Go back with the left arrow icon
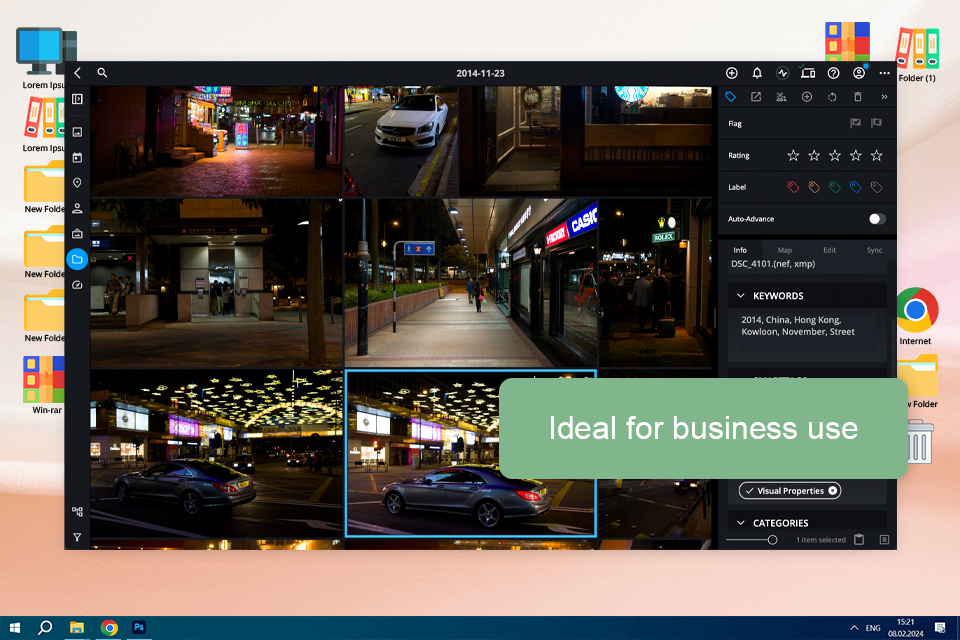Viewport: 960px width, 640px height. tap(78, 73)
